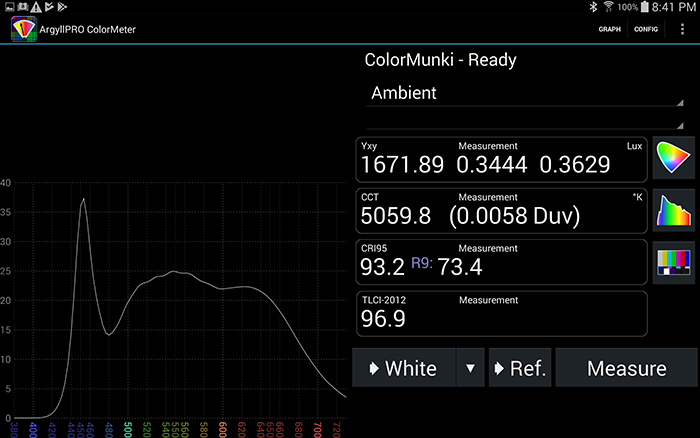The width and height of the screenshot is (700, 438).
Task: Tap the battery indicator in status bar
Action: 646,7
